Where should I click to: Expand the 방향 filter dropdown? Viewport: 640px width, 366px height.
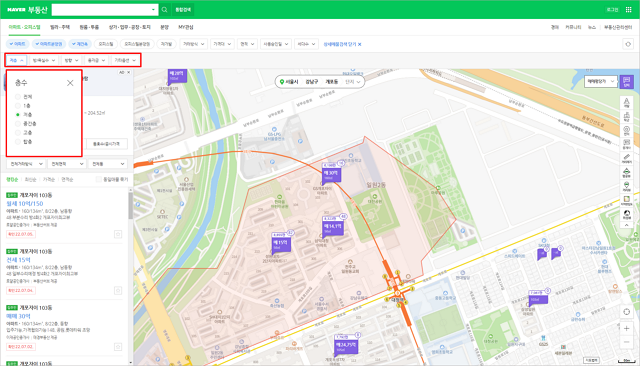click(71, 60)
